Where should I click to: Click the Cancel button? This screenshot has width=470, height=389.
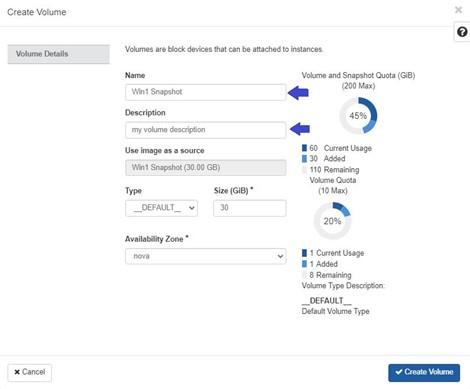29,372
